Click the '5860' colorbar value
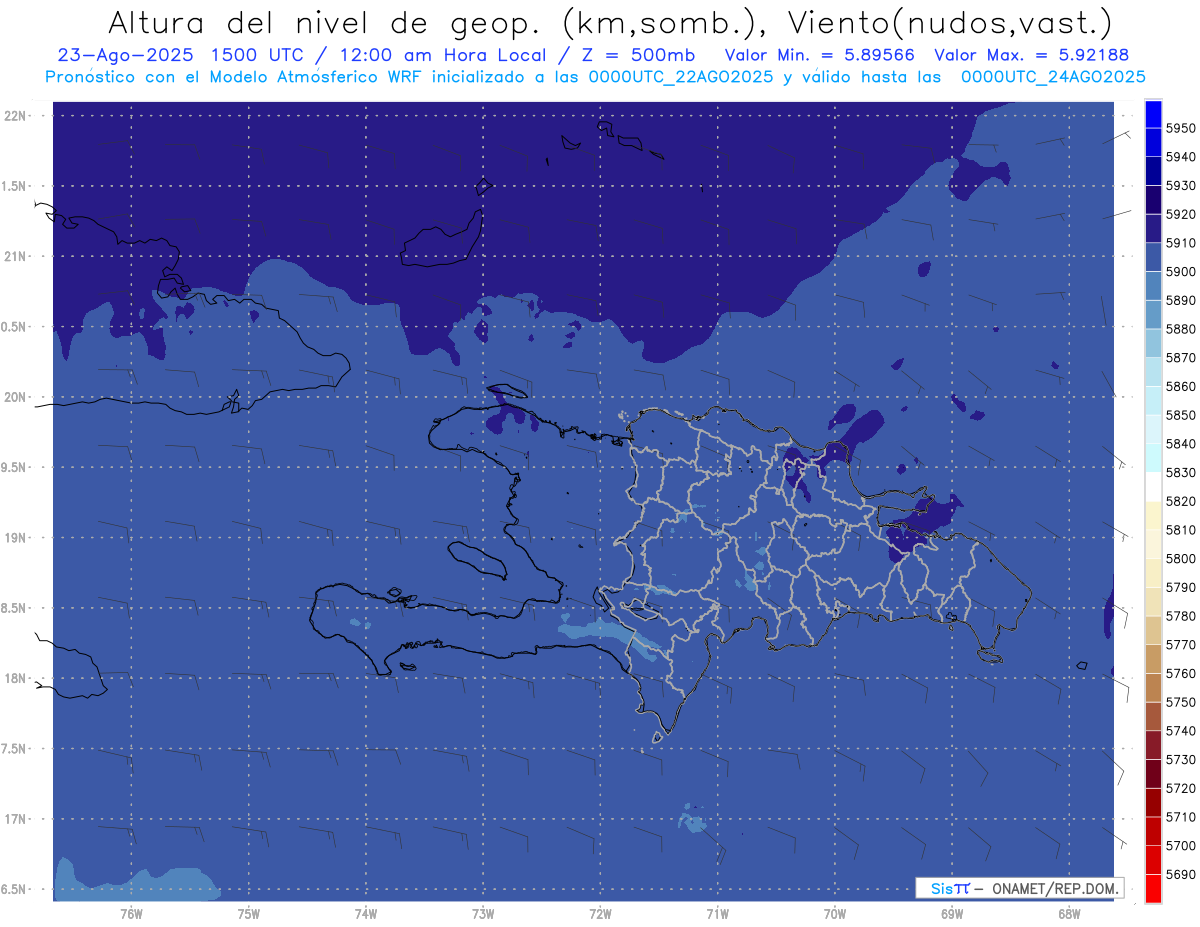 [1181, 386]
